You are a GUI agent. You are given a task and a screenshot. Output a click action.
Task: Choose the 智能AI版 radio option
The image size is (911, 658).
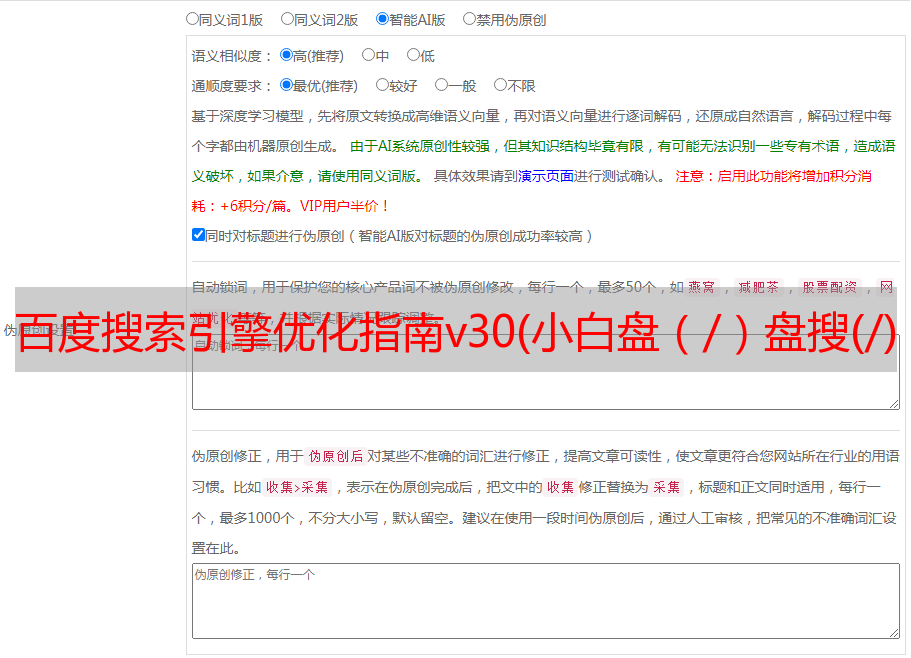pos(382,19)
